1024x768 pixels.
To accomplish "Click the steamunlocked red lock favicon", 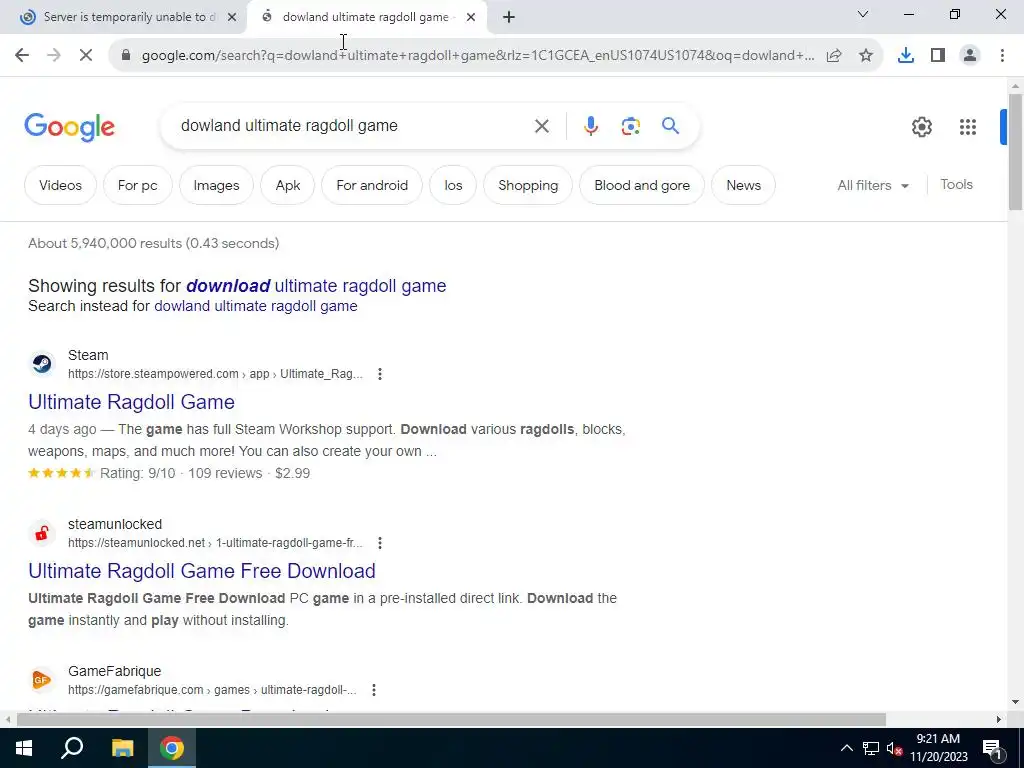I will pos(42,533).
